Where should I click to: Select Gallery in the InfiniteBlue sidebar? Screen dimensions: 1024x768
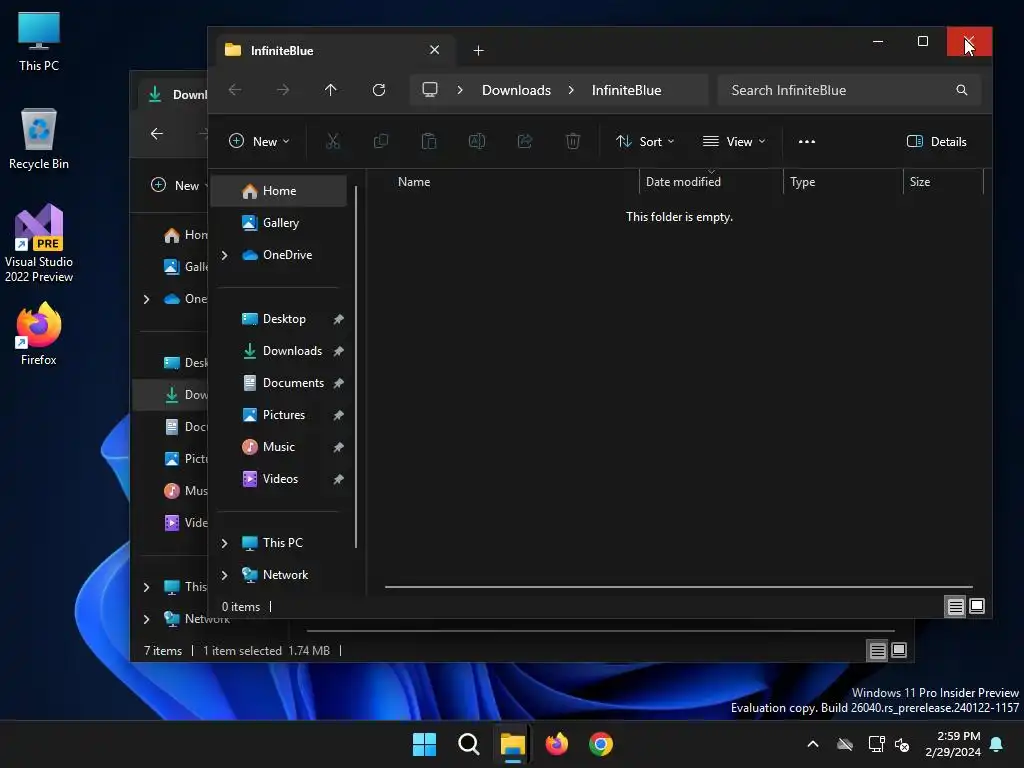click(x=280, y=223)
